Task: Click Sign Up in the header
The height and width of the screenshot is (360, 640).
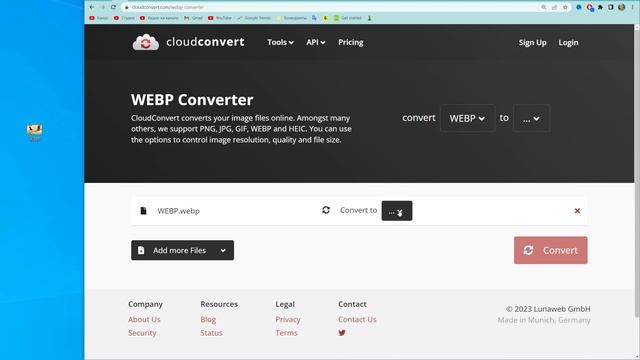Action: pyautogui.click(x=532, y=42)
